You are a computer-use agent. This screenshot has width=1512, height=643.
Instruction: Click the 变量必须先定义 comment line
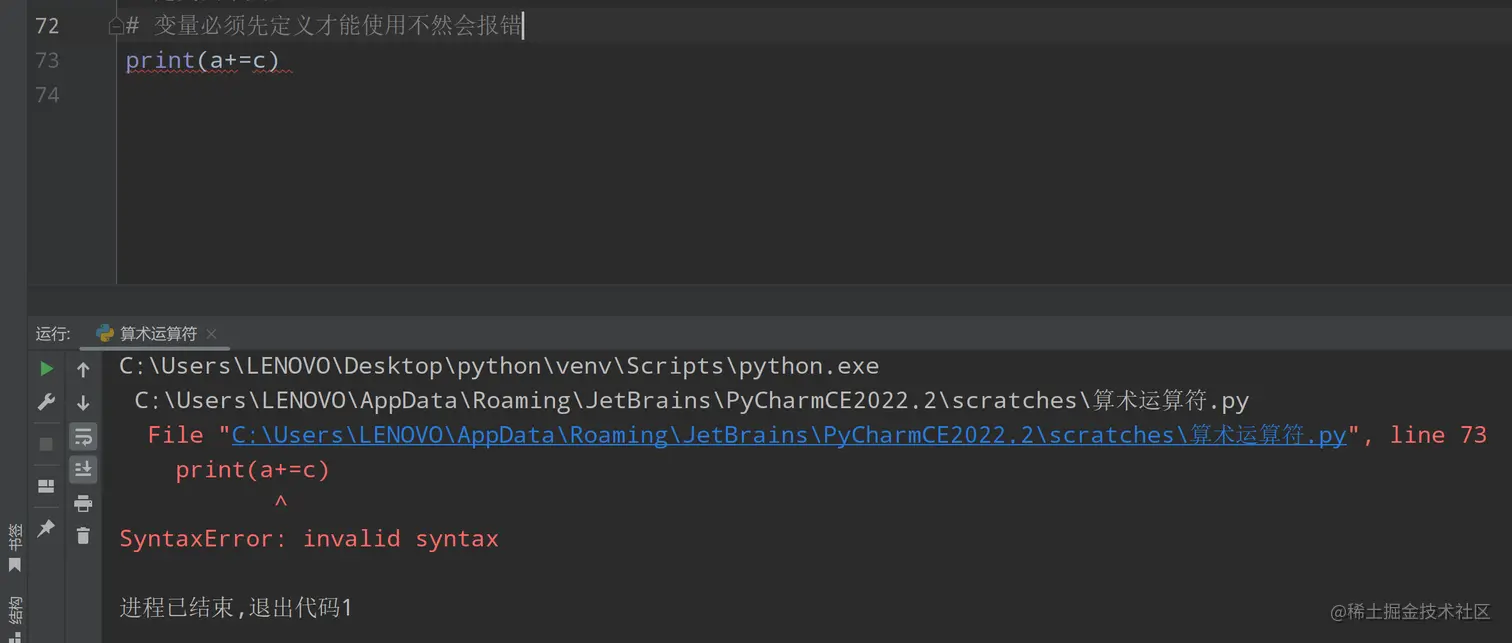tap(324, 27)
